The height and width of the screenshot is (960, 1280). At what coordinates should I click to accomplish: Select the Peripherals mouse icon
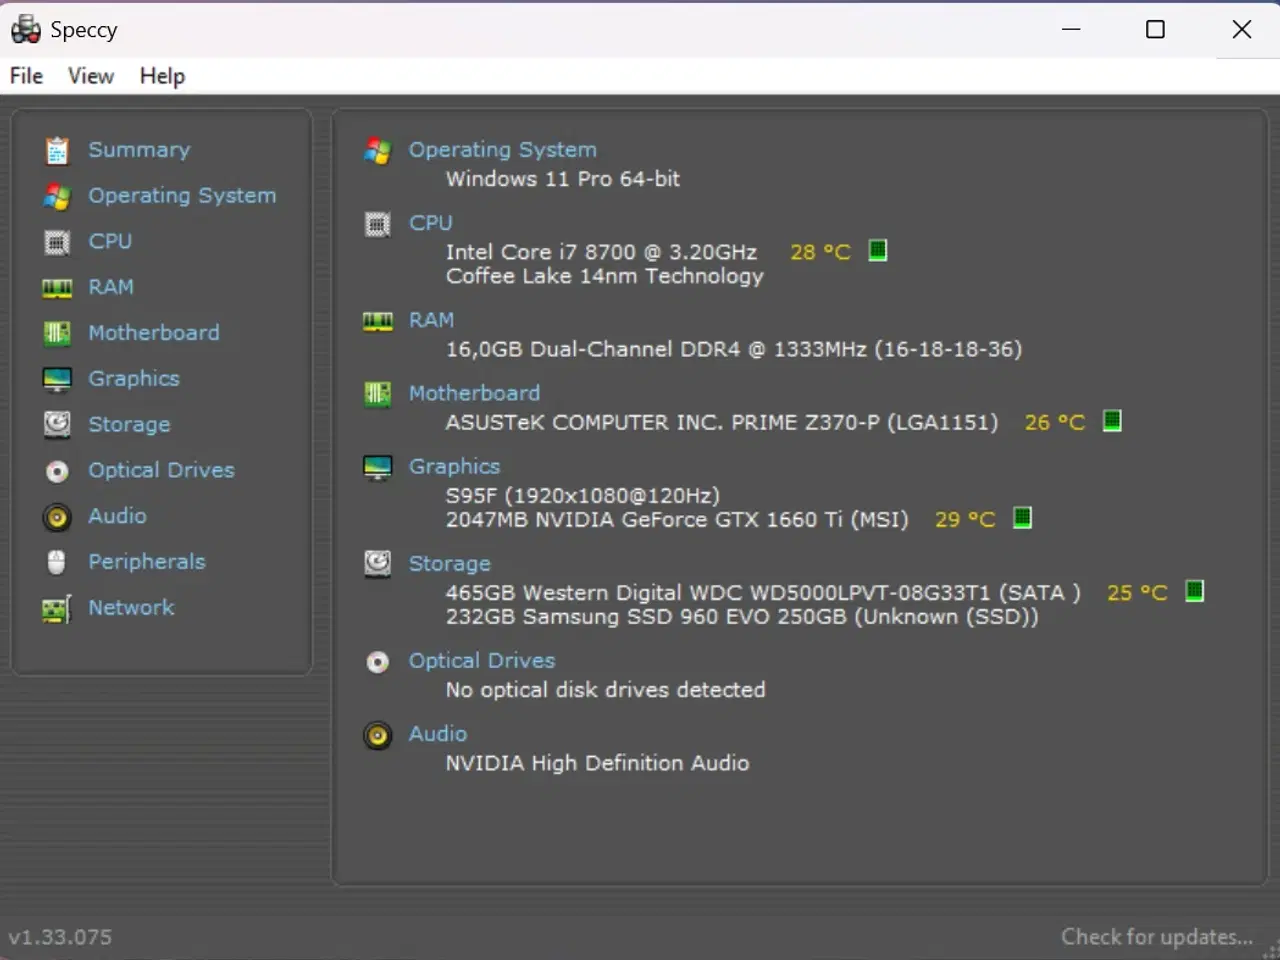[x=56, y=561]
